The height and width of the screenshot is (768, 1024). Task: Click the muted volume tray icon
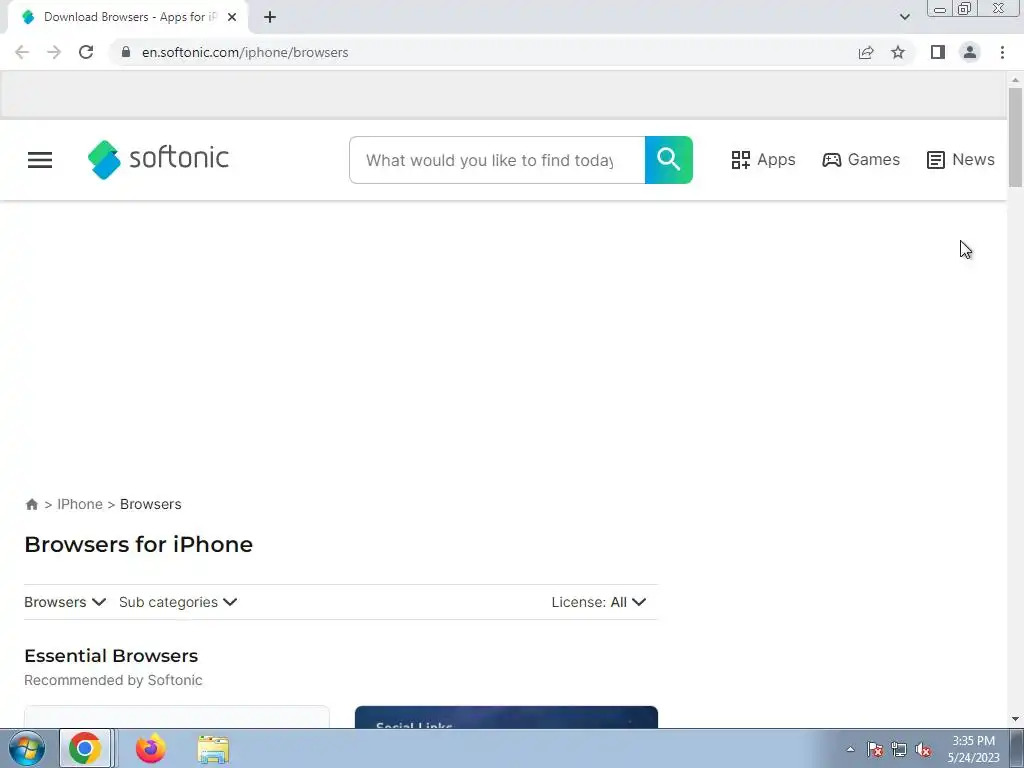[923, 749]
